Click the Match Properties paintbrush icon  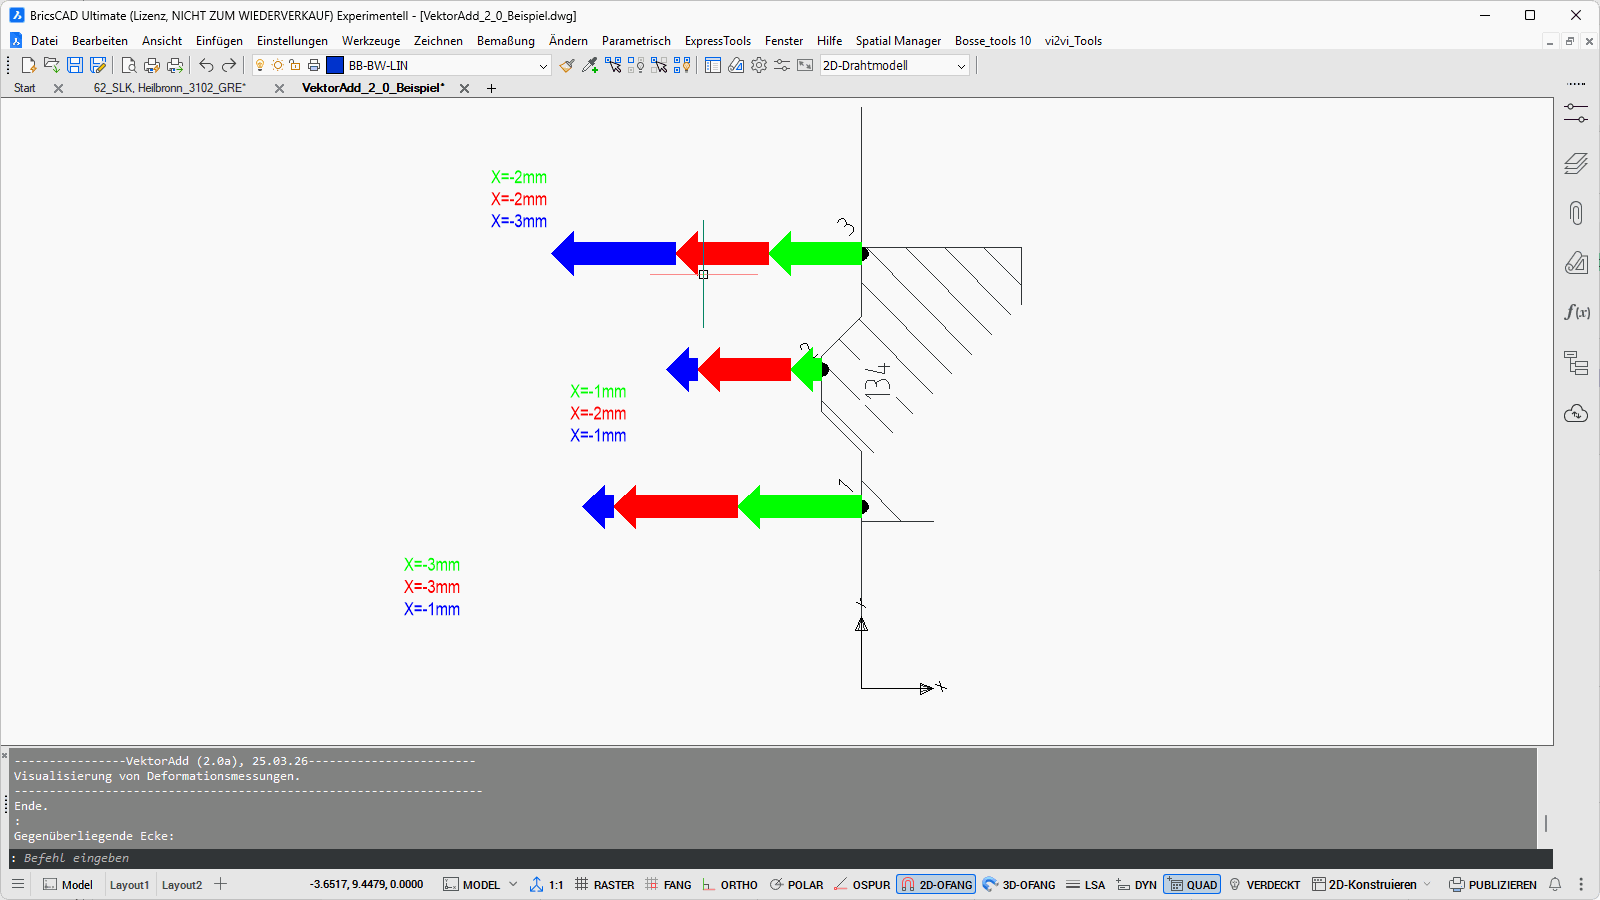click(x=567, y=65)
